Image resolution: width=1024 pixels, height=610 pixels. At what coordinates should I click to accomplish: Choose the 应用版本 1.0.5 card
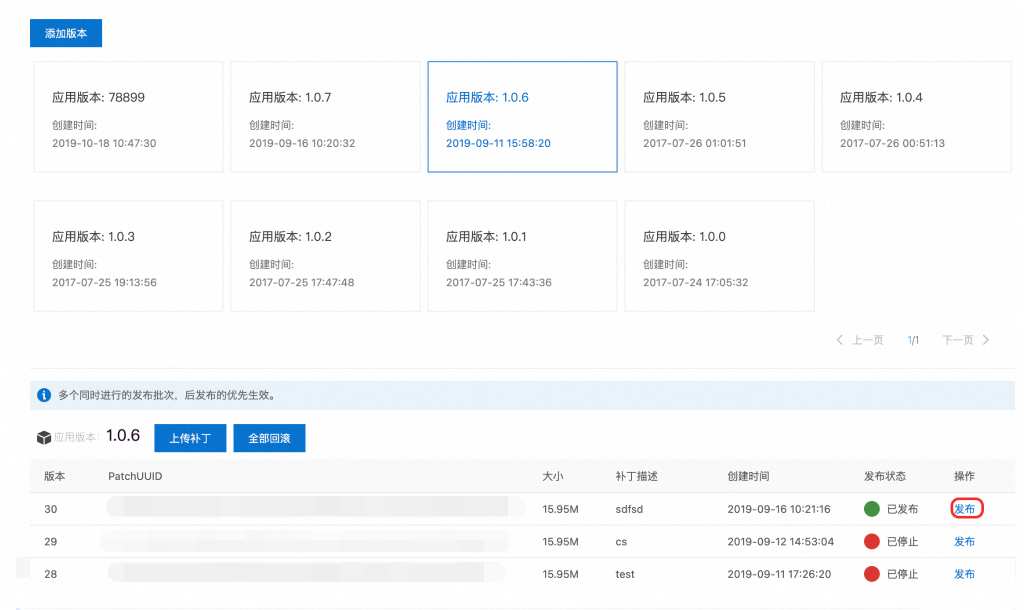(720, 117)
